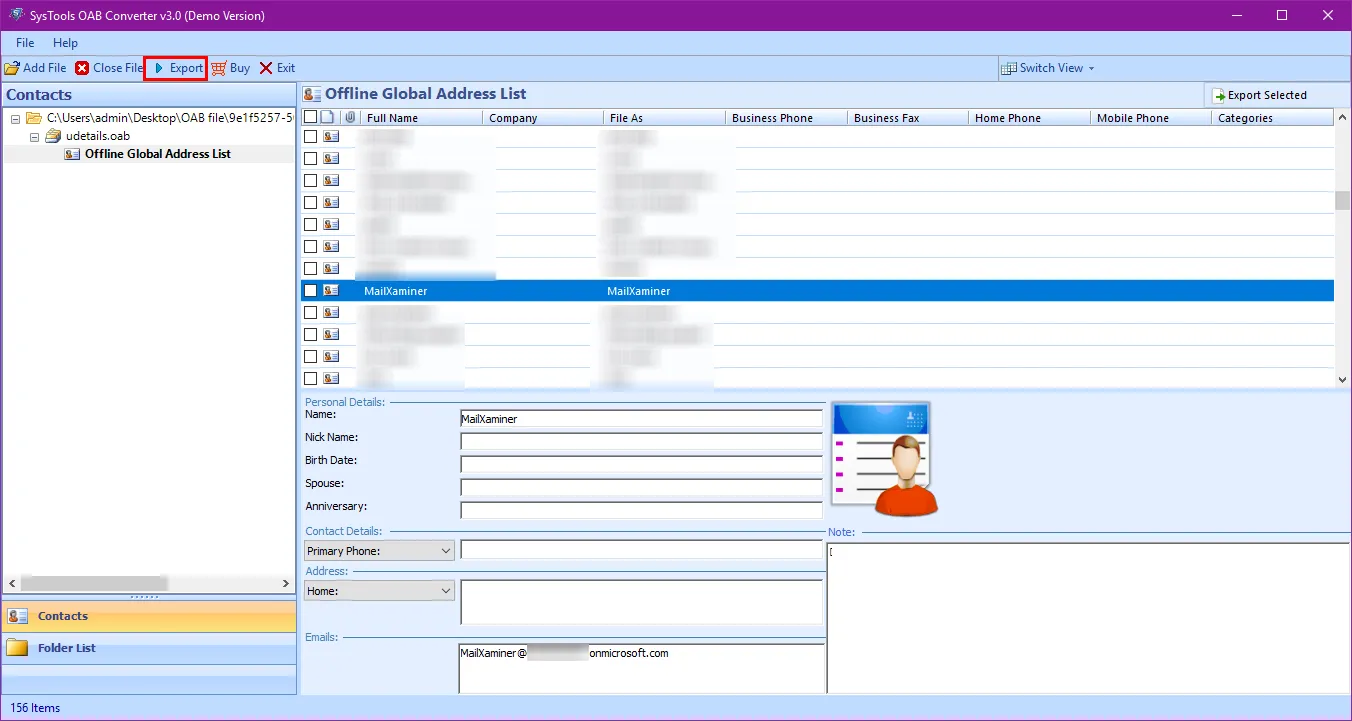Select MailXaminer in File As column

[638, 291]
